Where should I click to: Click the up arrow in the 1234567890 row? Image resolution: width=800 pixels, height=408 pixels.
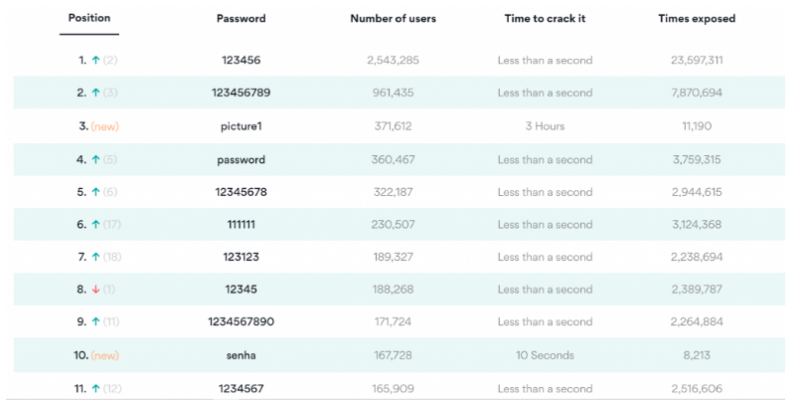(95, 322)
